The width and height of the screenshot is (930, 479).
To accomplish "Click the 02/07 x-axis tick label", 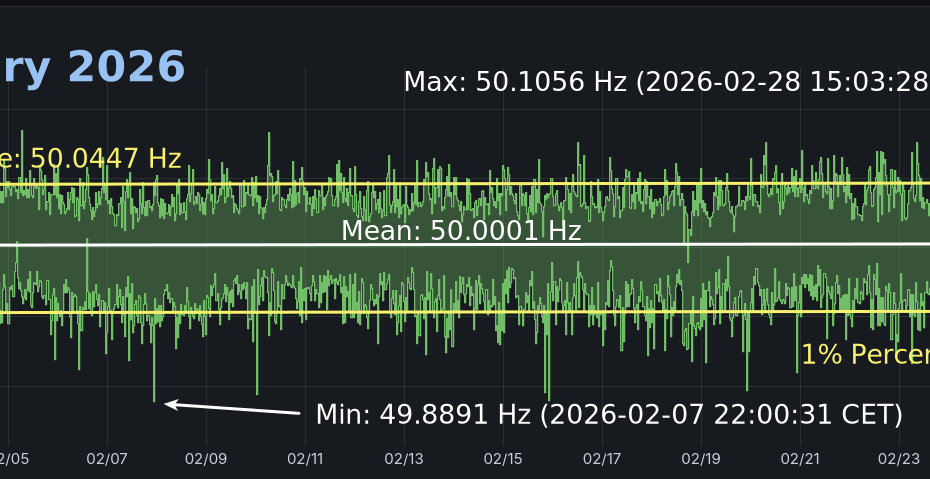I will click(x=107, y=459).
